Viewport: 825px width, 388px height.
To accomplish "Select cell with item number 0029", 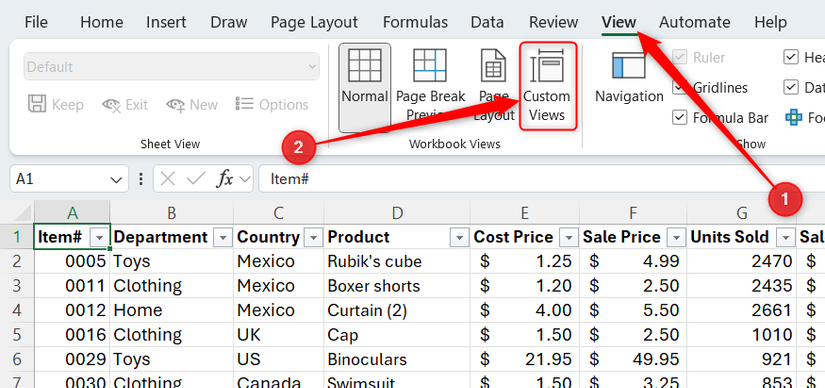I will click(73, 359).
